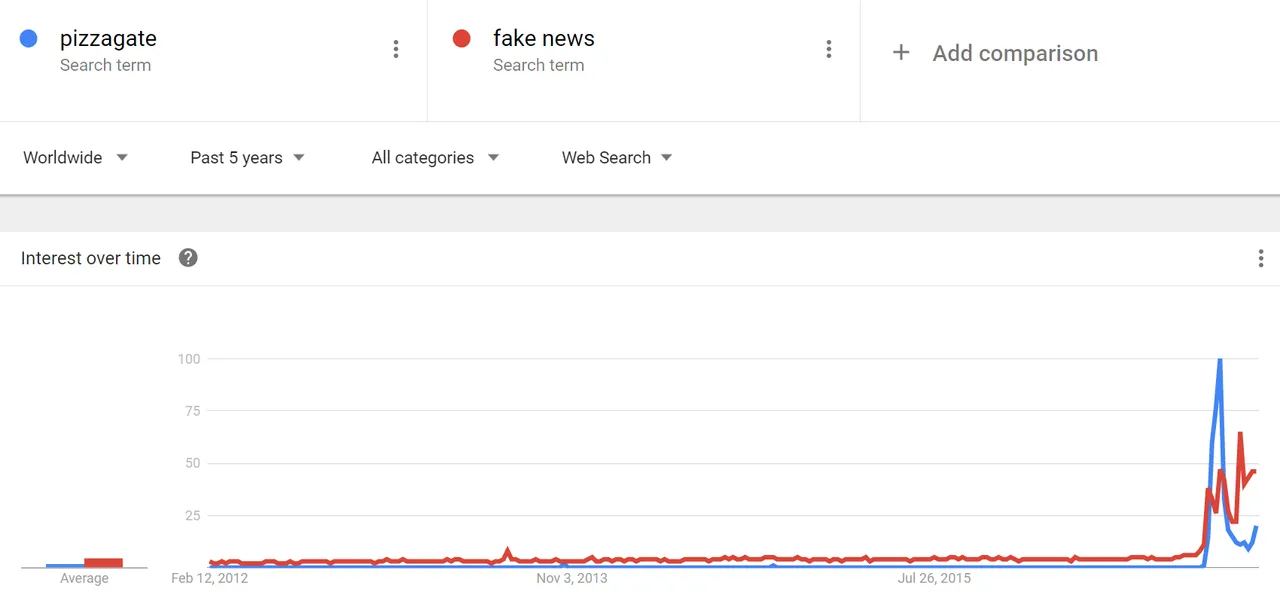Viewport: 1280px width, 616px height.
Task: Click the red Average bar
Action: [x=103, y=563]
